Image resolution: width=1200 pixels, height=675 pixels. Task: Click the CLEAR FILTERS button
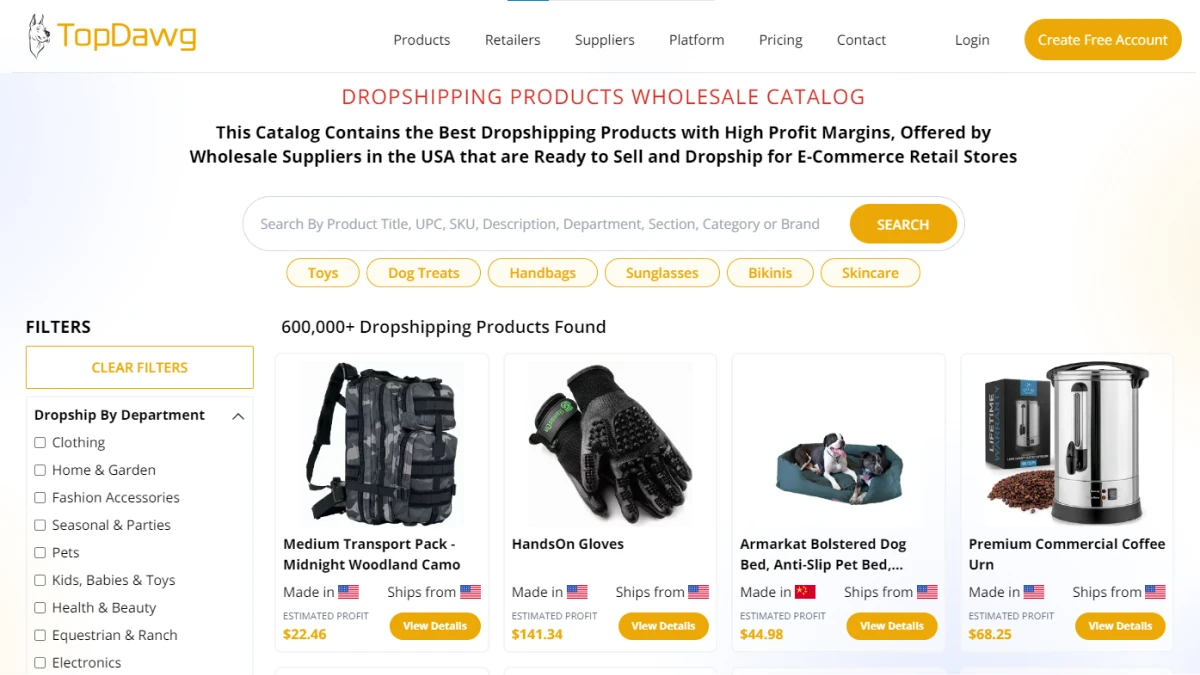point(140,367)
